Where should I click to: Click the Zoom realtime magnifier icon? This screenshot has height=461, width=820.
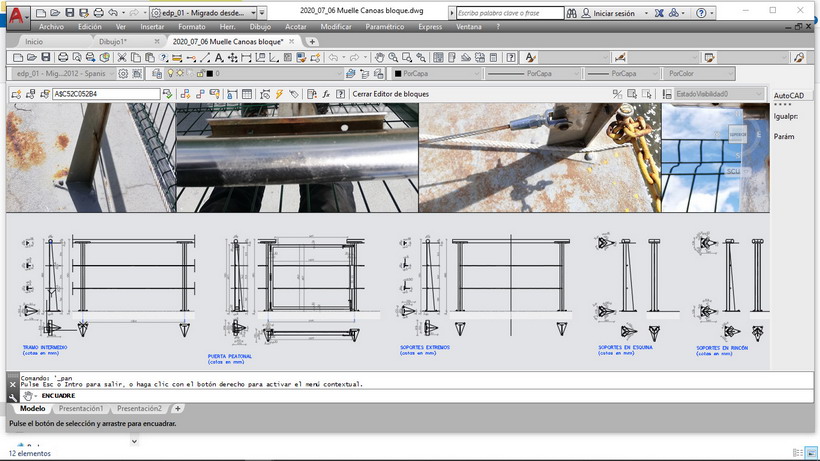(393, 57)
